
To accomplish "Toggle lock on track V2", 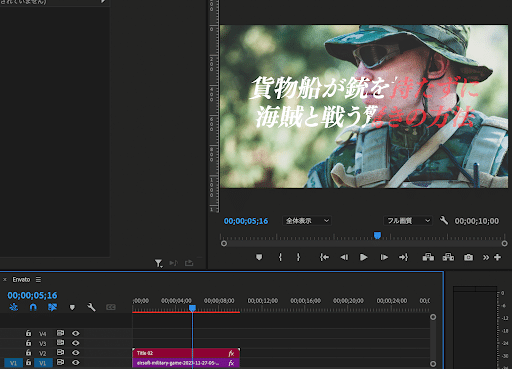I will coord(28,352).
